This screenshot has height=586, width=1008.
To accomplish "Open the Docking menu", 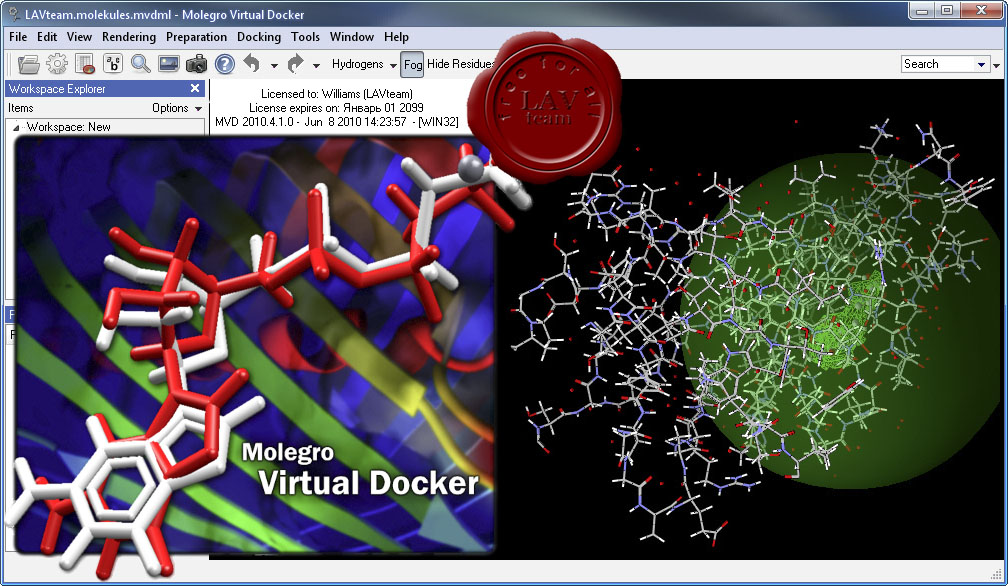I will click(259, 37).
